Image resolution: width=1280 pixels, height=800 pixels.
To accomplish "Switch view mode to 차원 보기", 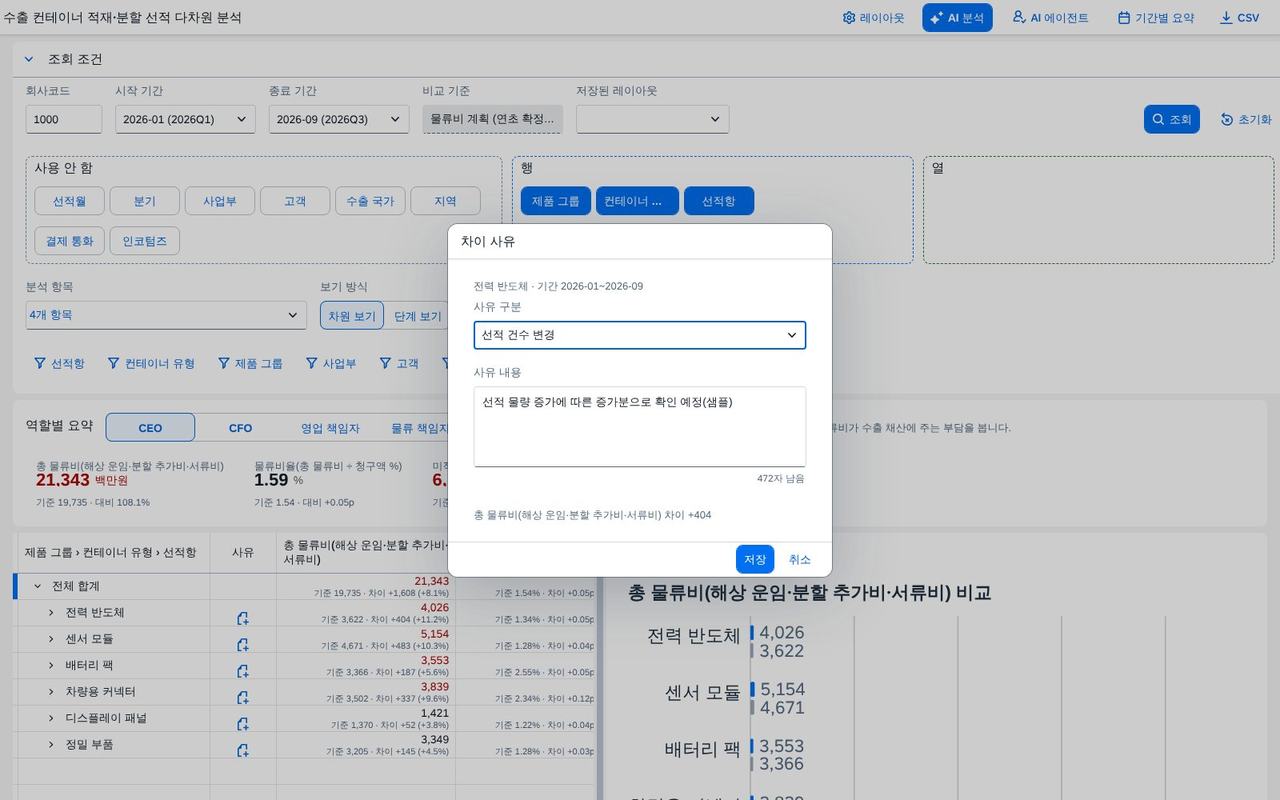I will (352, 316).
